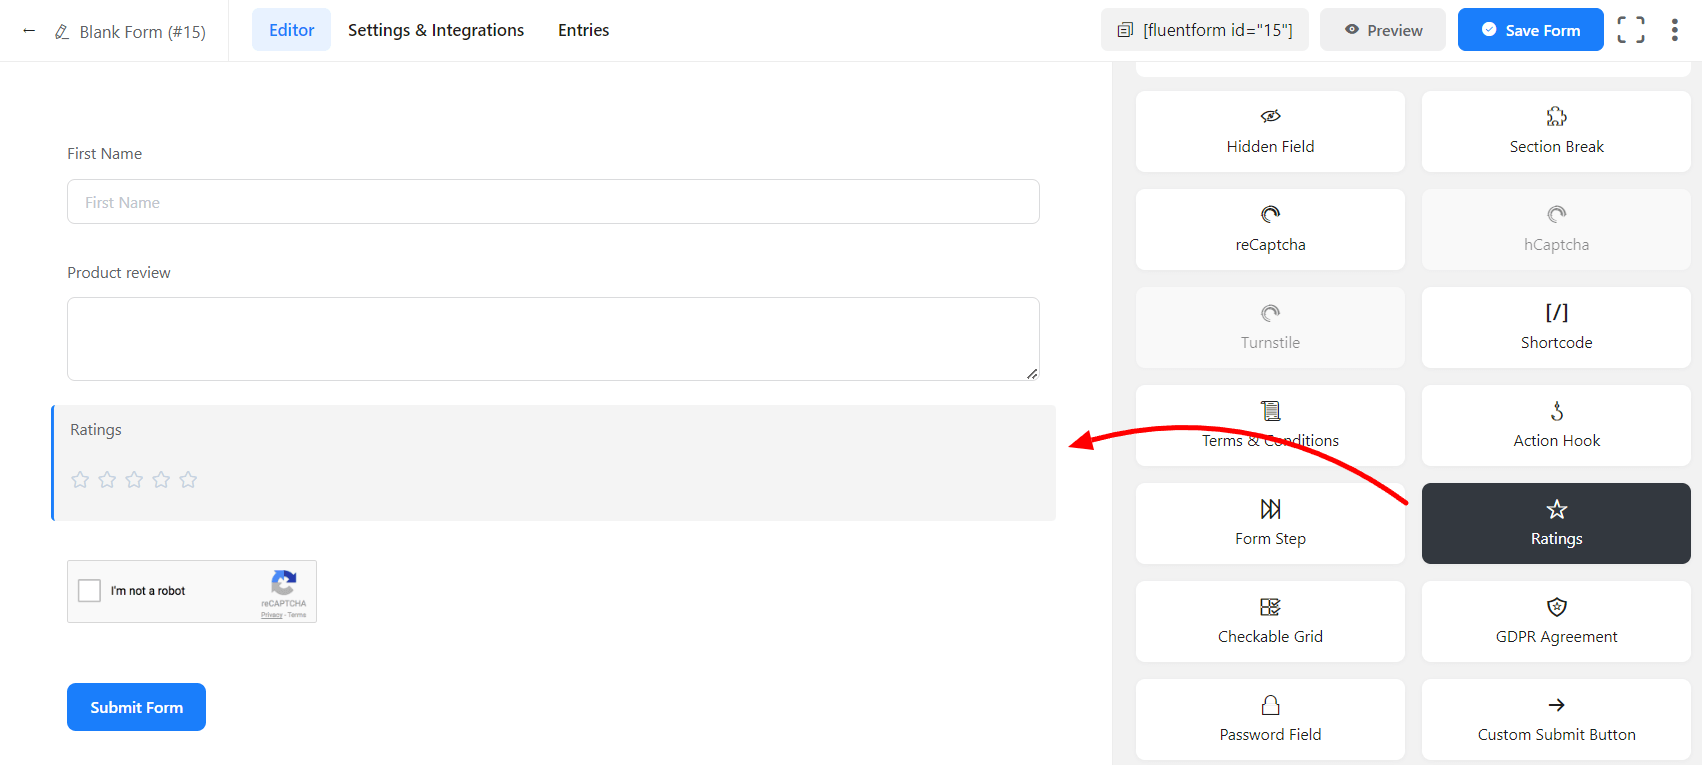Toggle fullscreen editor mode
Viewport: 1702px width, 765px height.
pyautogui.click(x=1630, y=30)
